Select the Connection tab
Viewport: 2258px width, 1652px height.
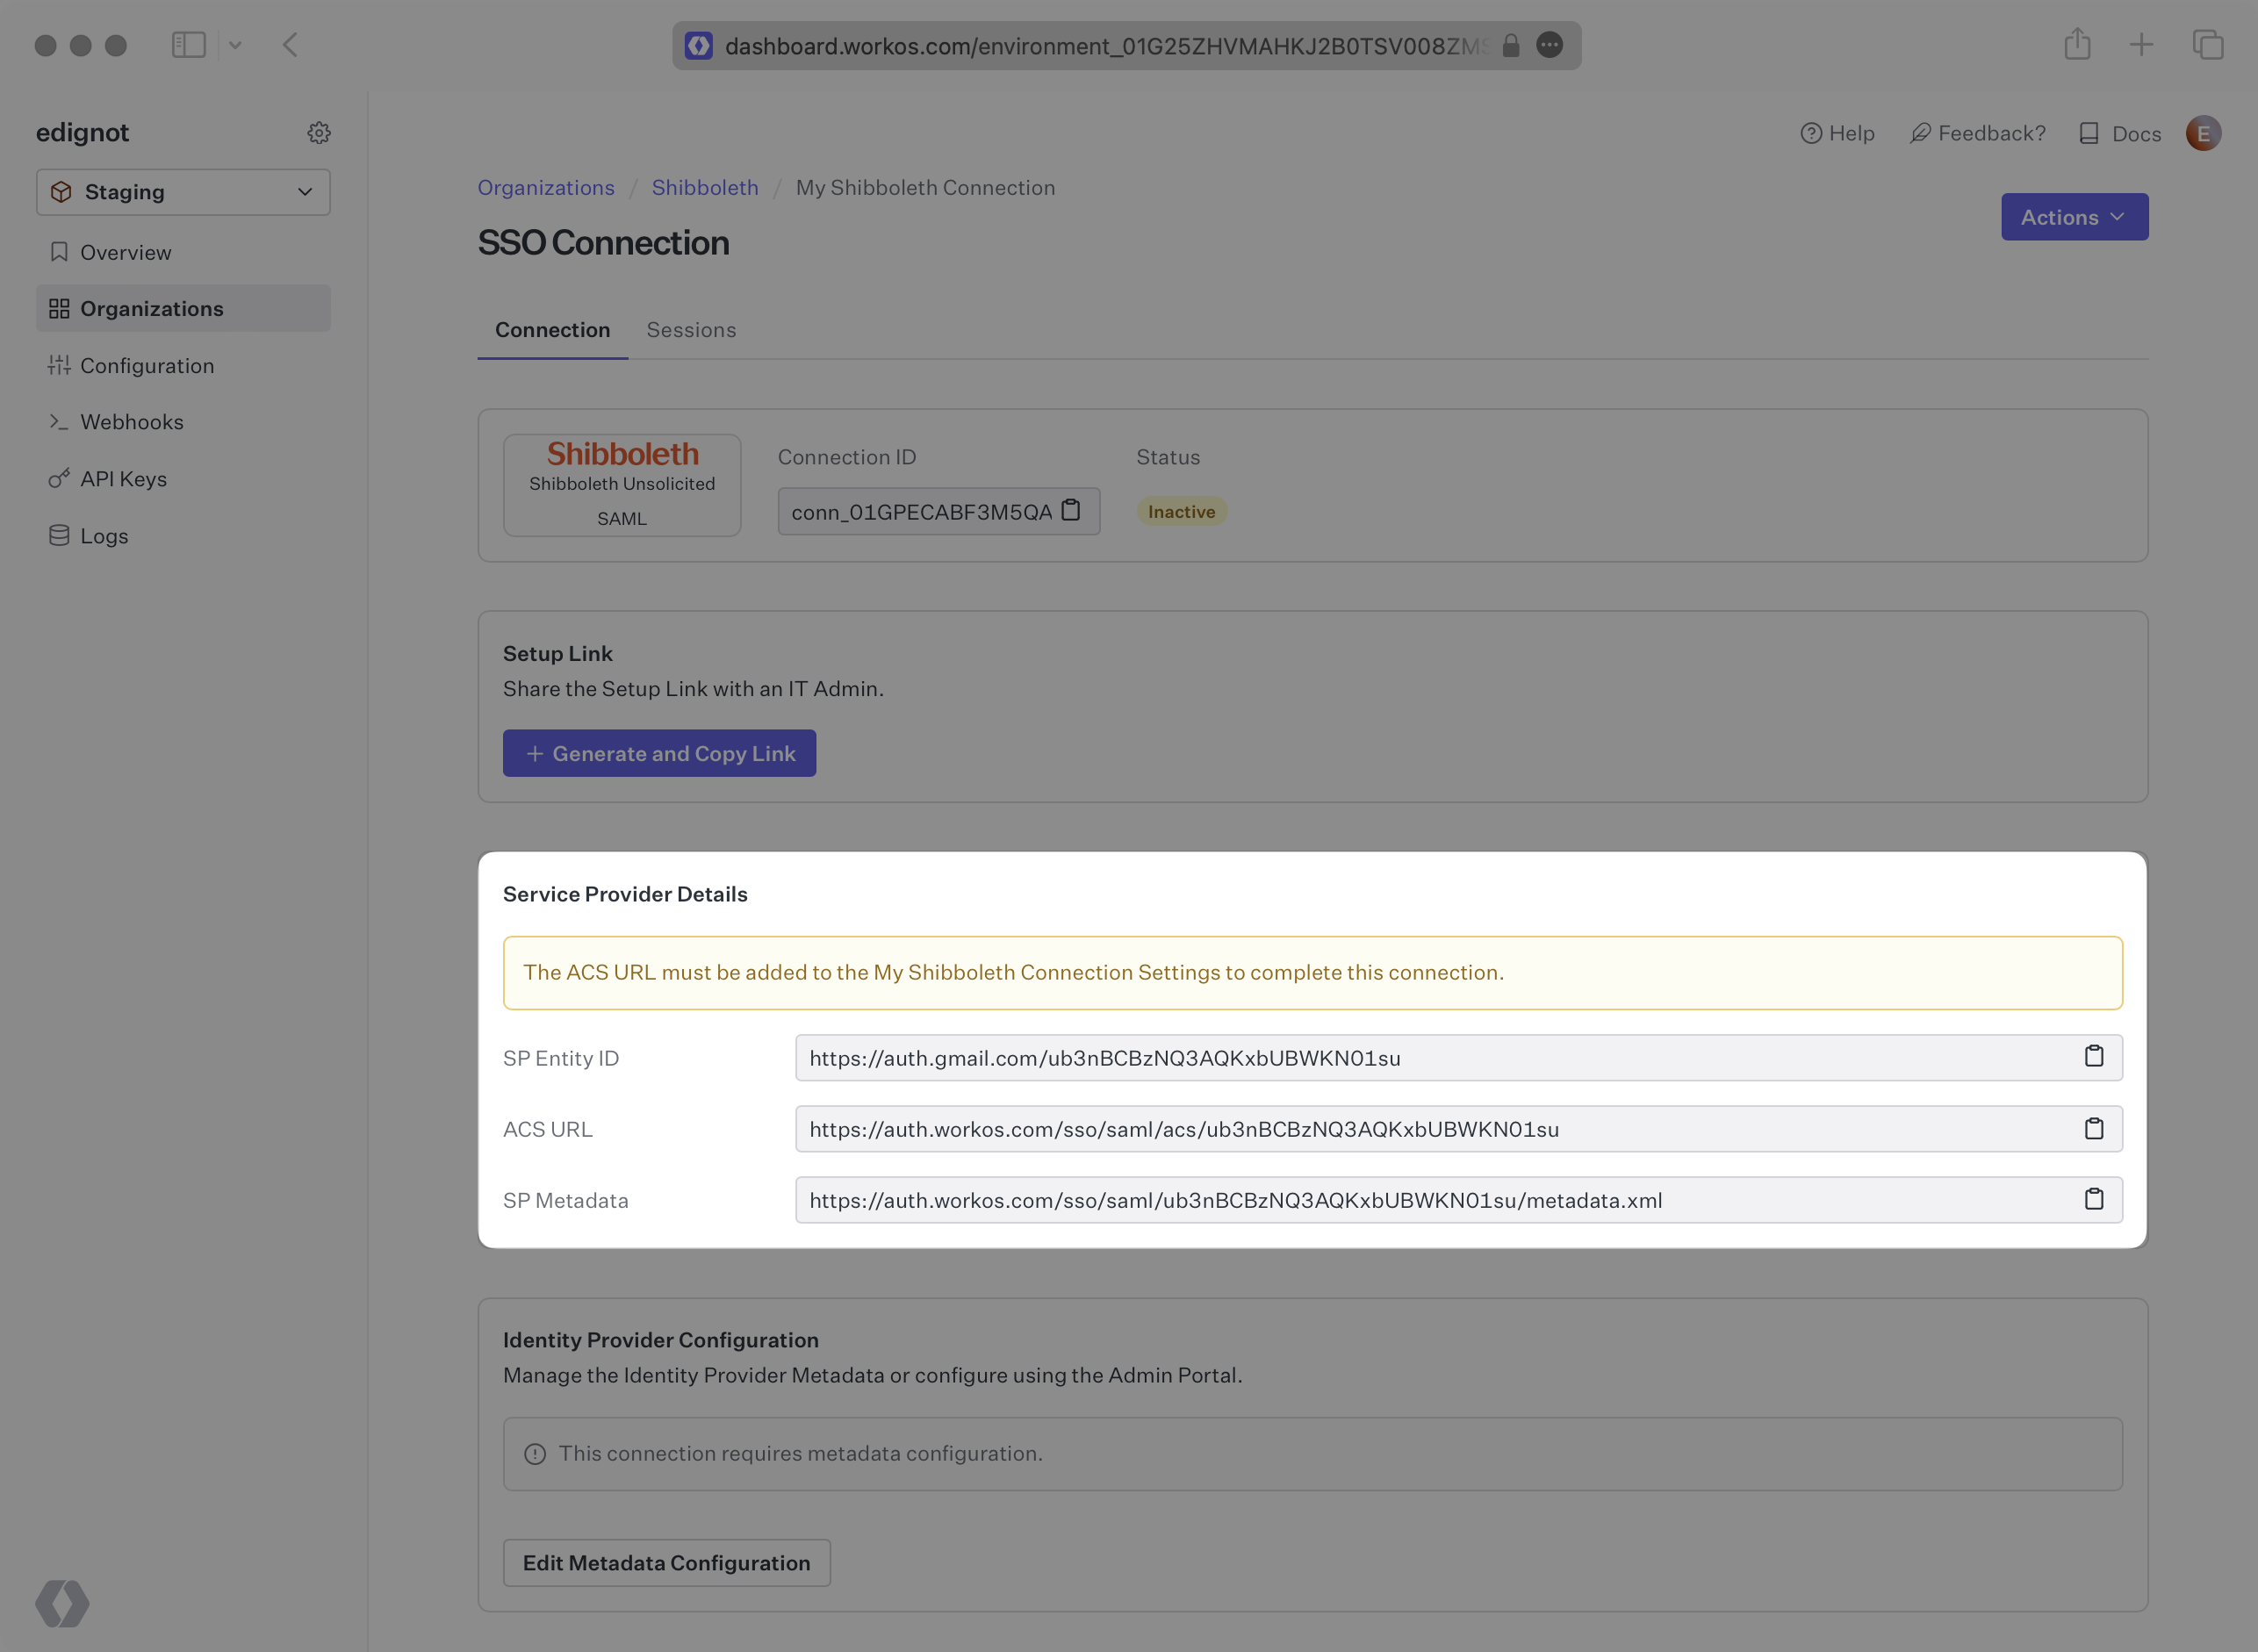pyautogui.click(x=552, y=330)
